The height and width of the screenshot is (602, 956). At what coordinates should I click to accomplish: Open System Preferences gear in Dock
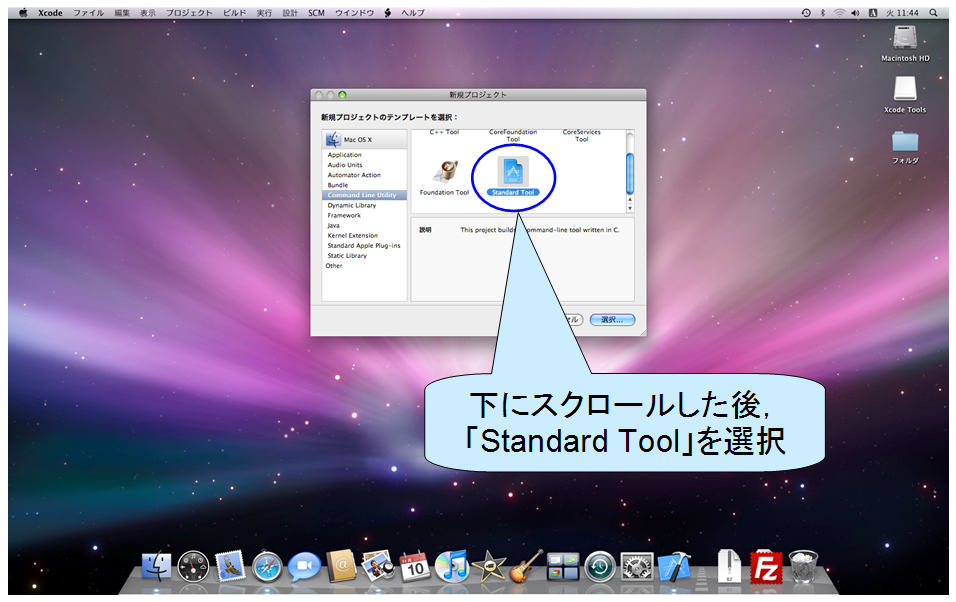(x=637, y=567)
